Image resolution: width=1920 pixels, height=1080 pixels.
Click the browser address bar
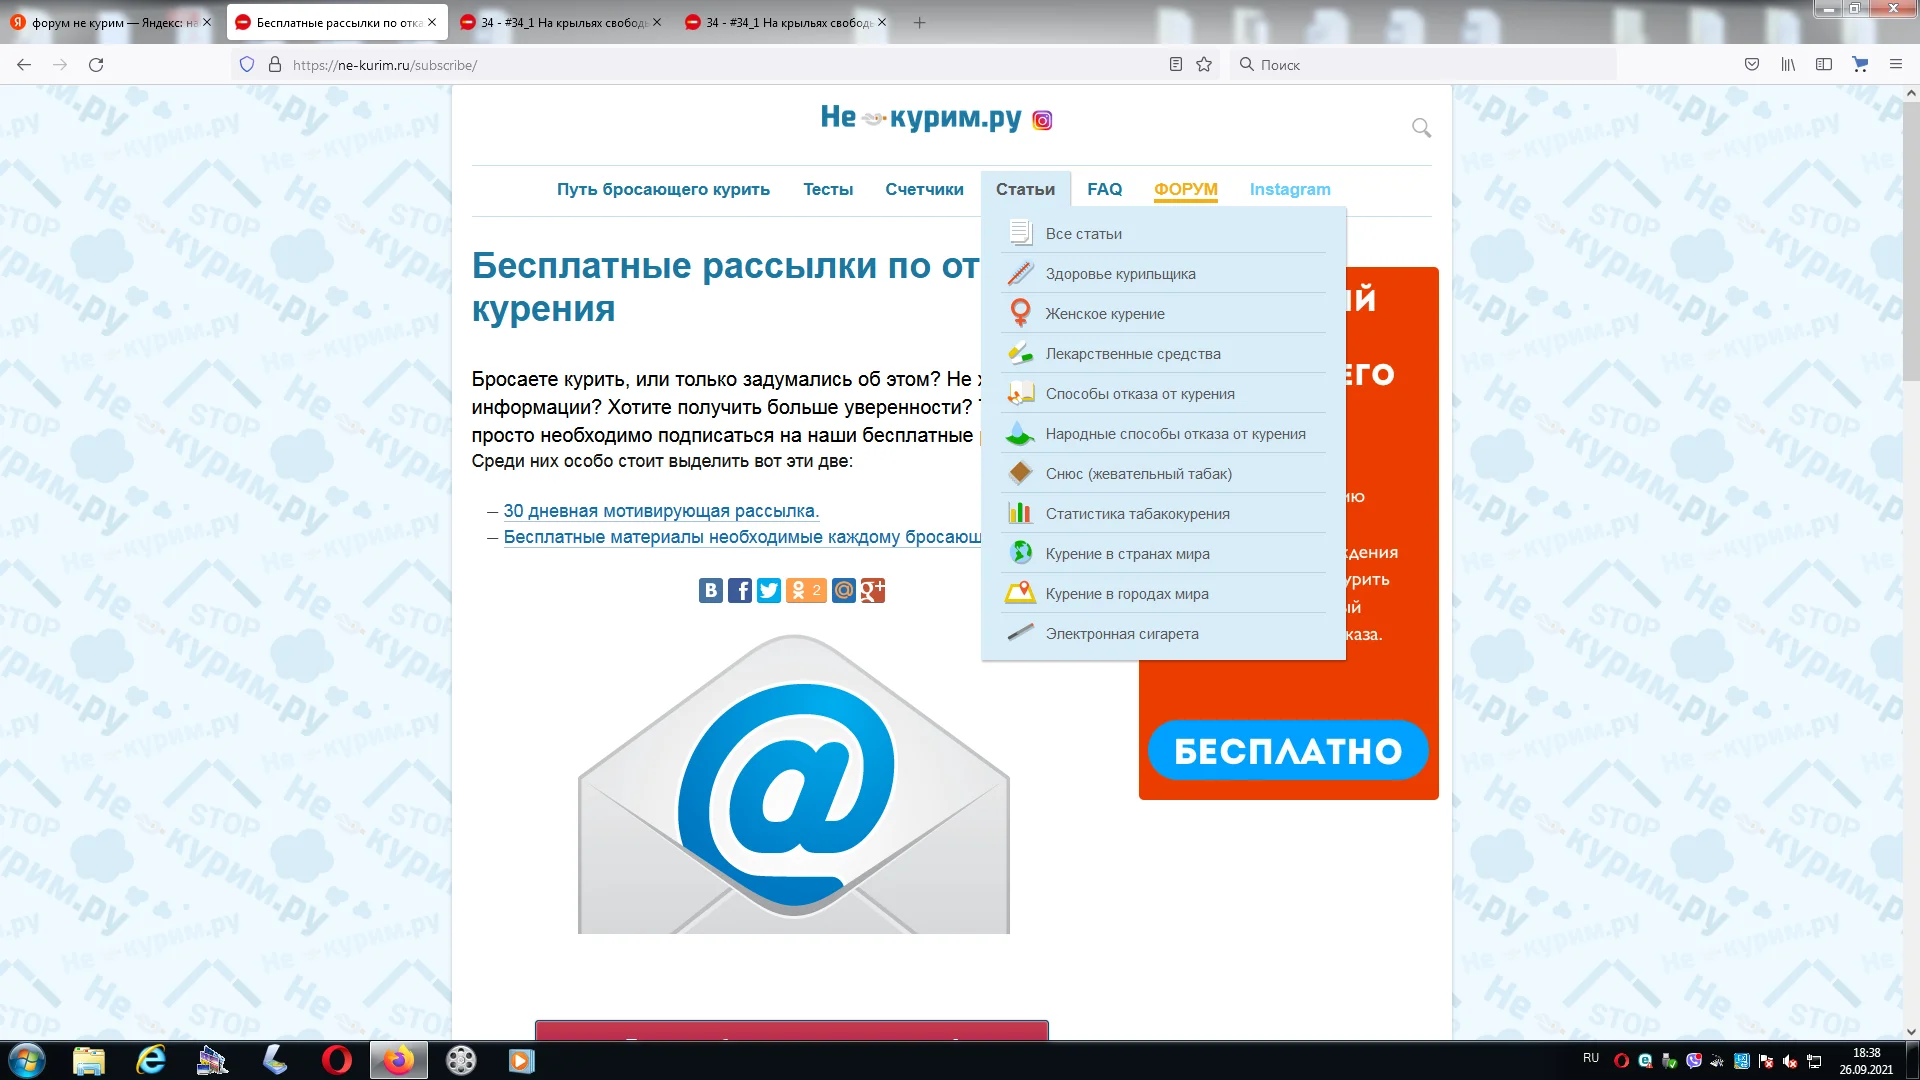coord(600,64)
